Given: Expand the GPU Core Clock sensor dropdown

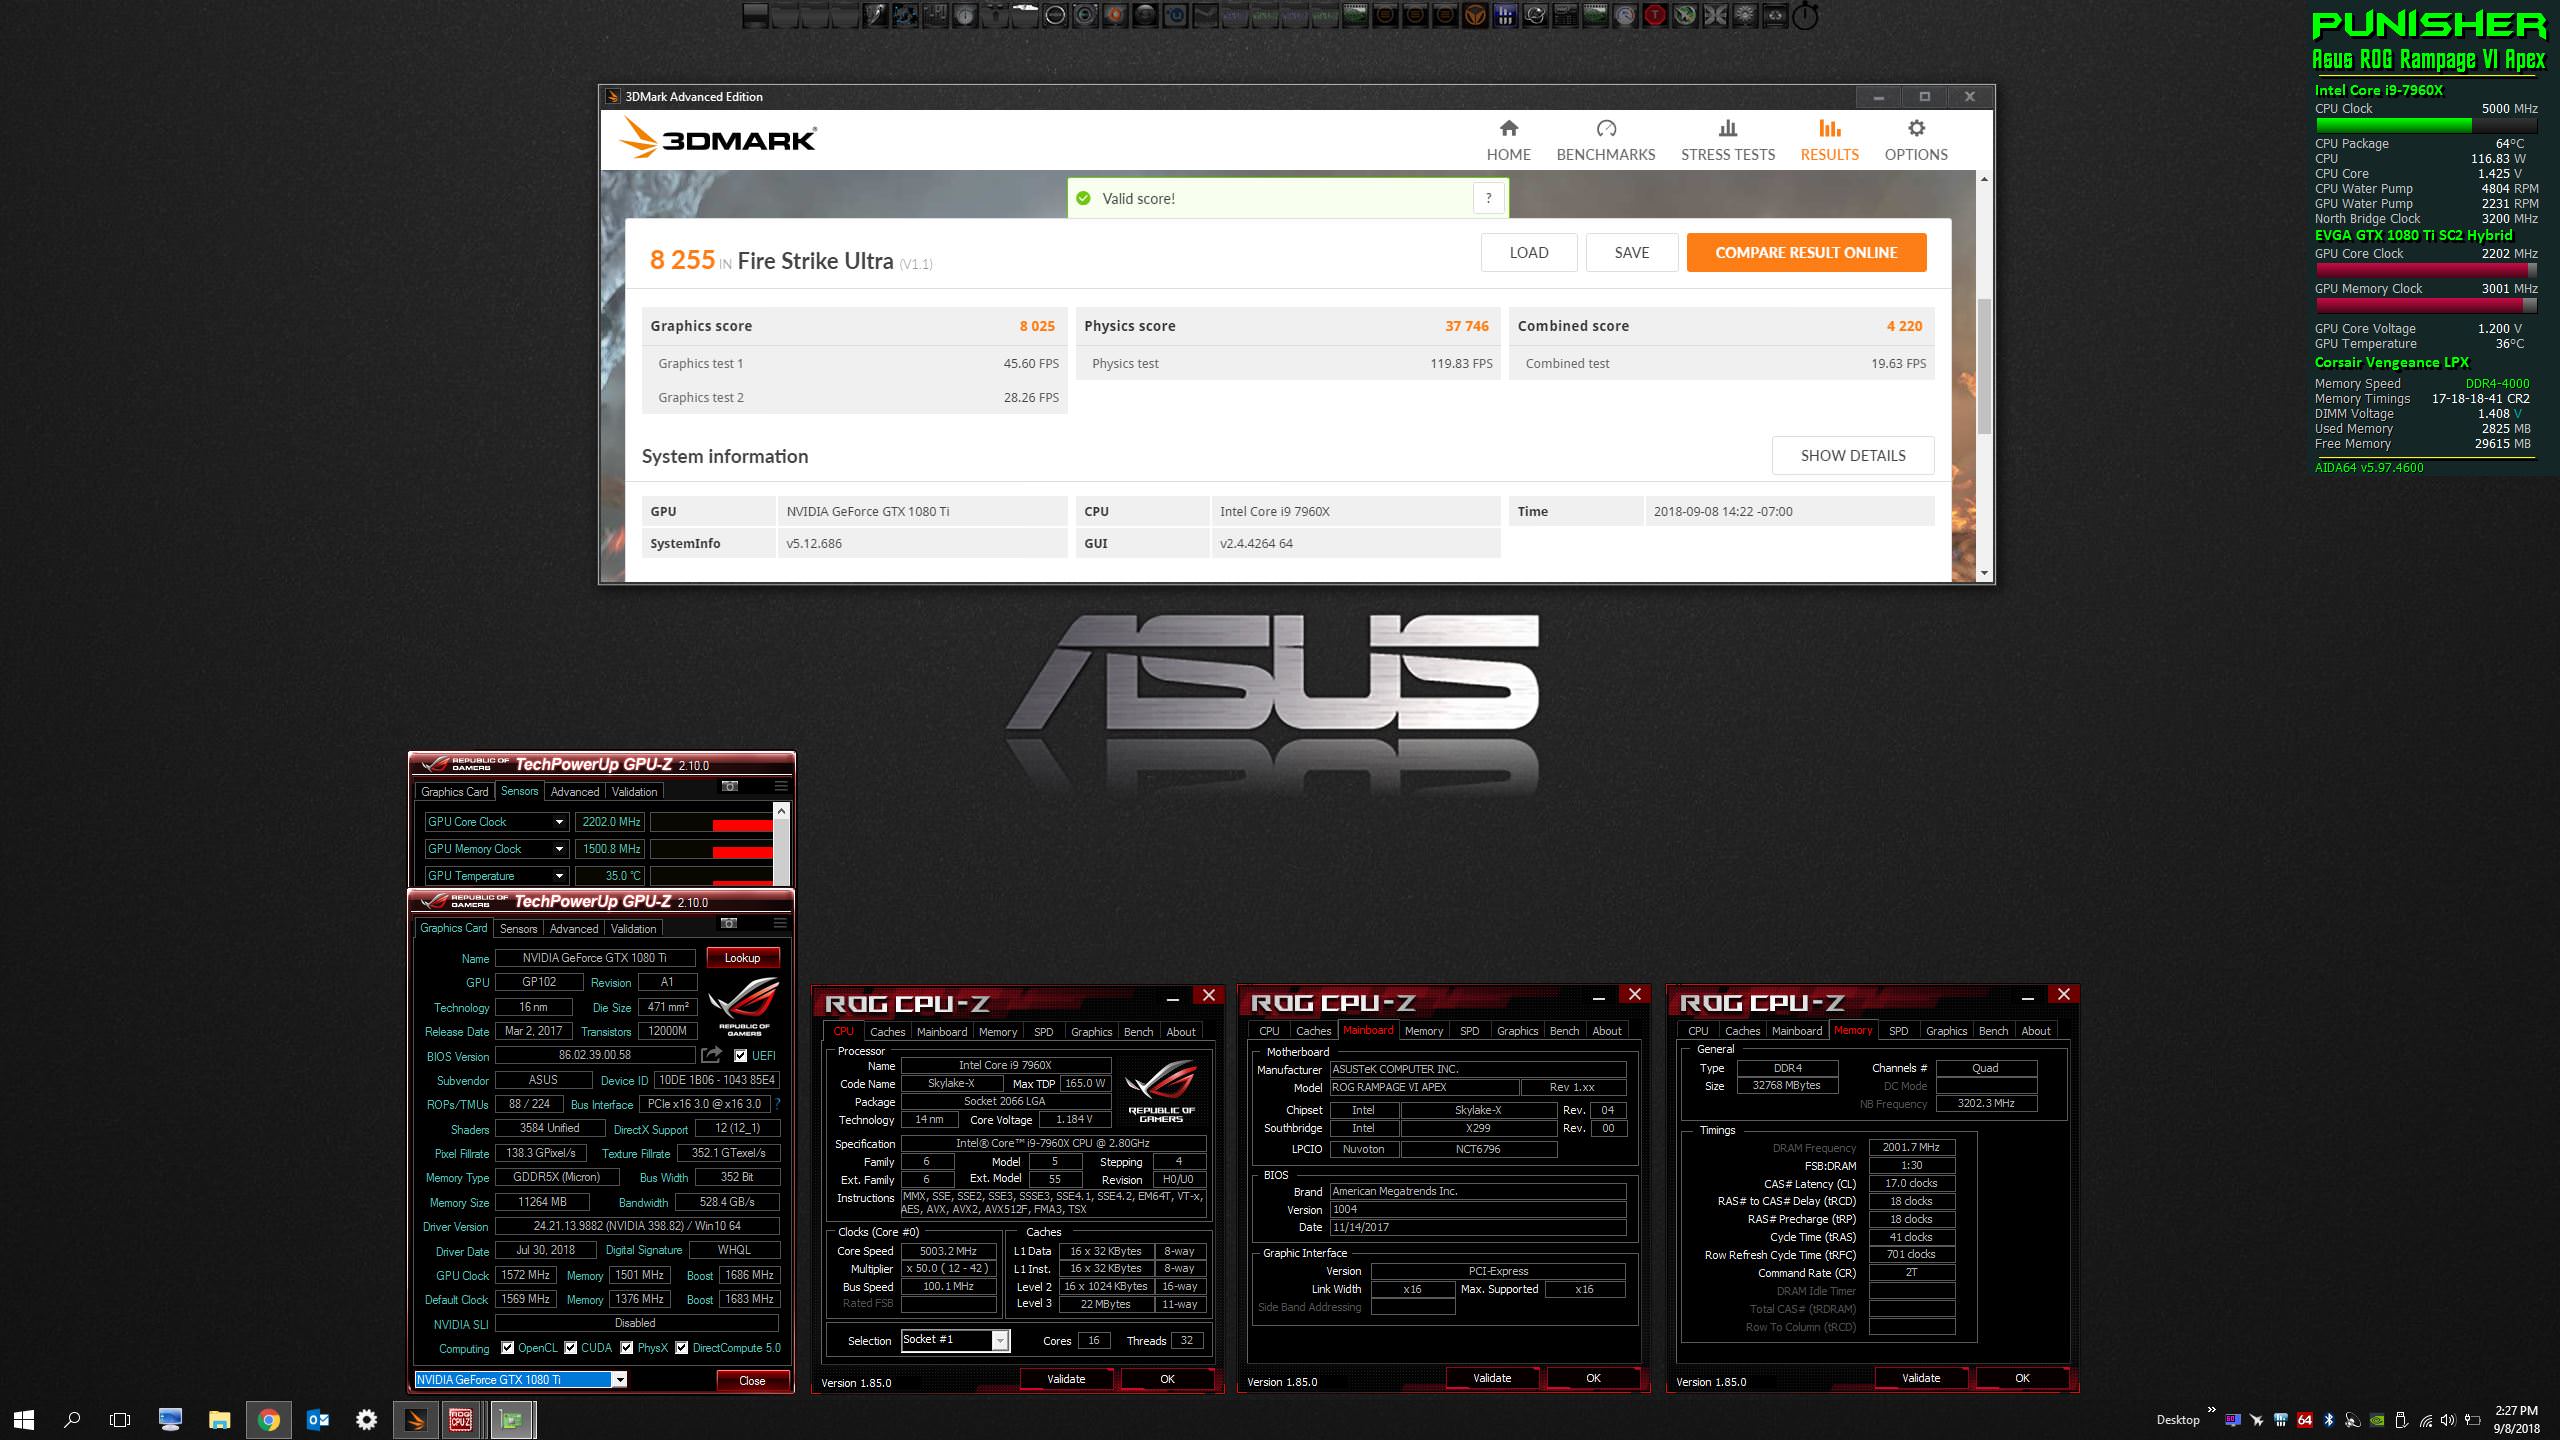Looking at the screenshot, I should point(559,822).
